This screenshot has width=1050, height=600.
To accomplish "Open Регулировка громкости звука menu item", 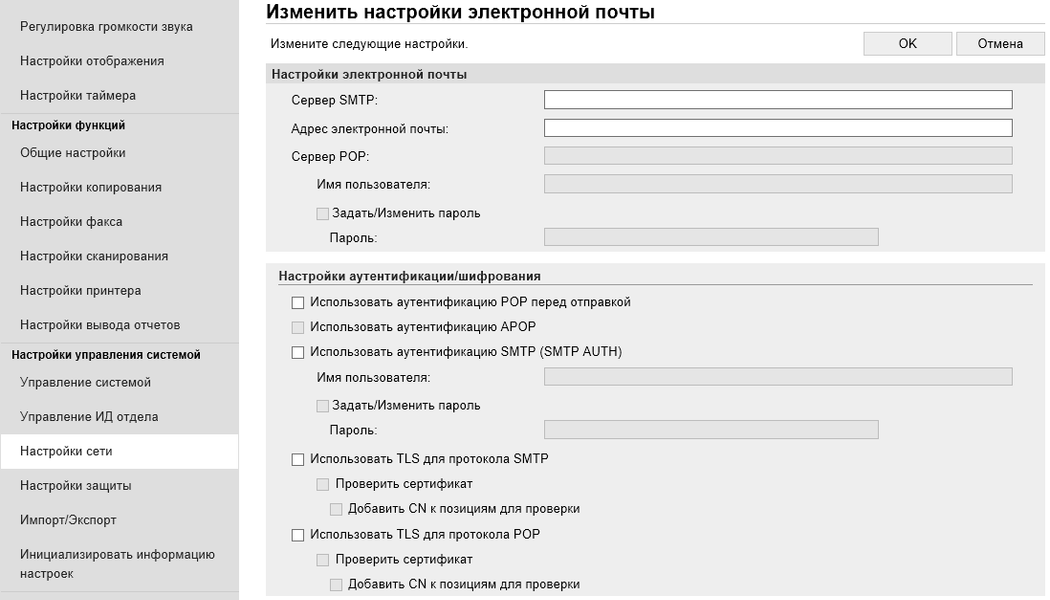I will [106, 27].
